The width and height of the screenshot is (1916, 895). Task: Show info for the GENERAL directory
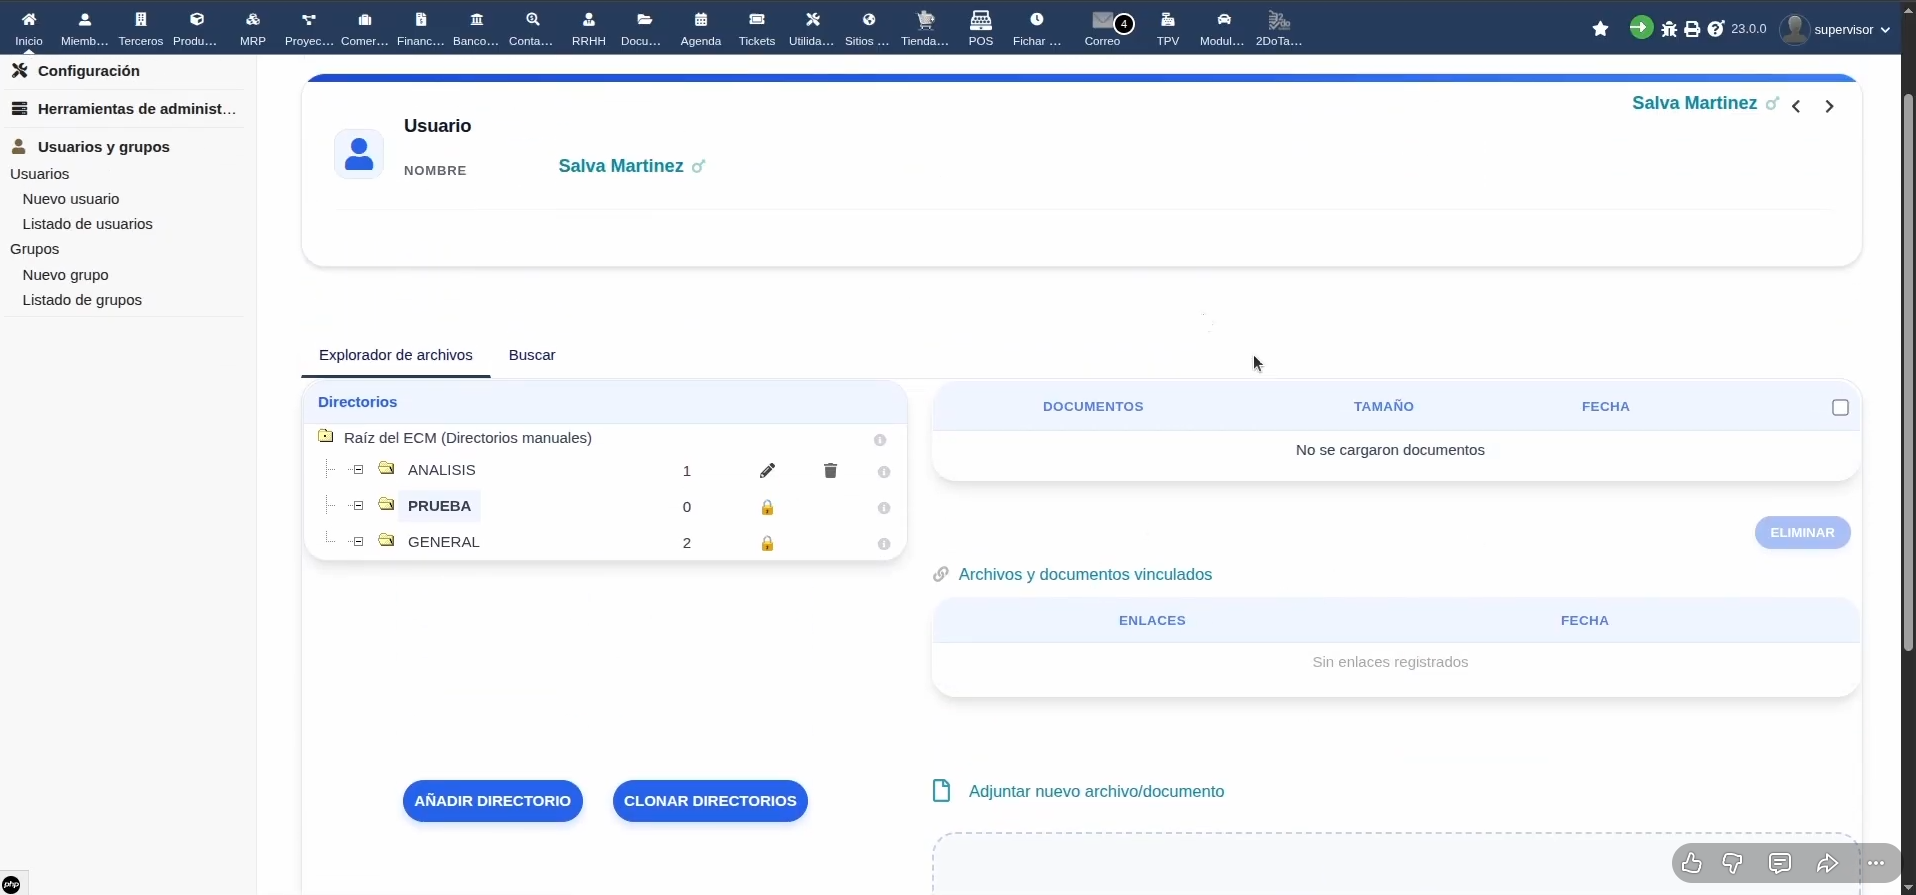[884, 544]
